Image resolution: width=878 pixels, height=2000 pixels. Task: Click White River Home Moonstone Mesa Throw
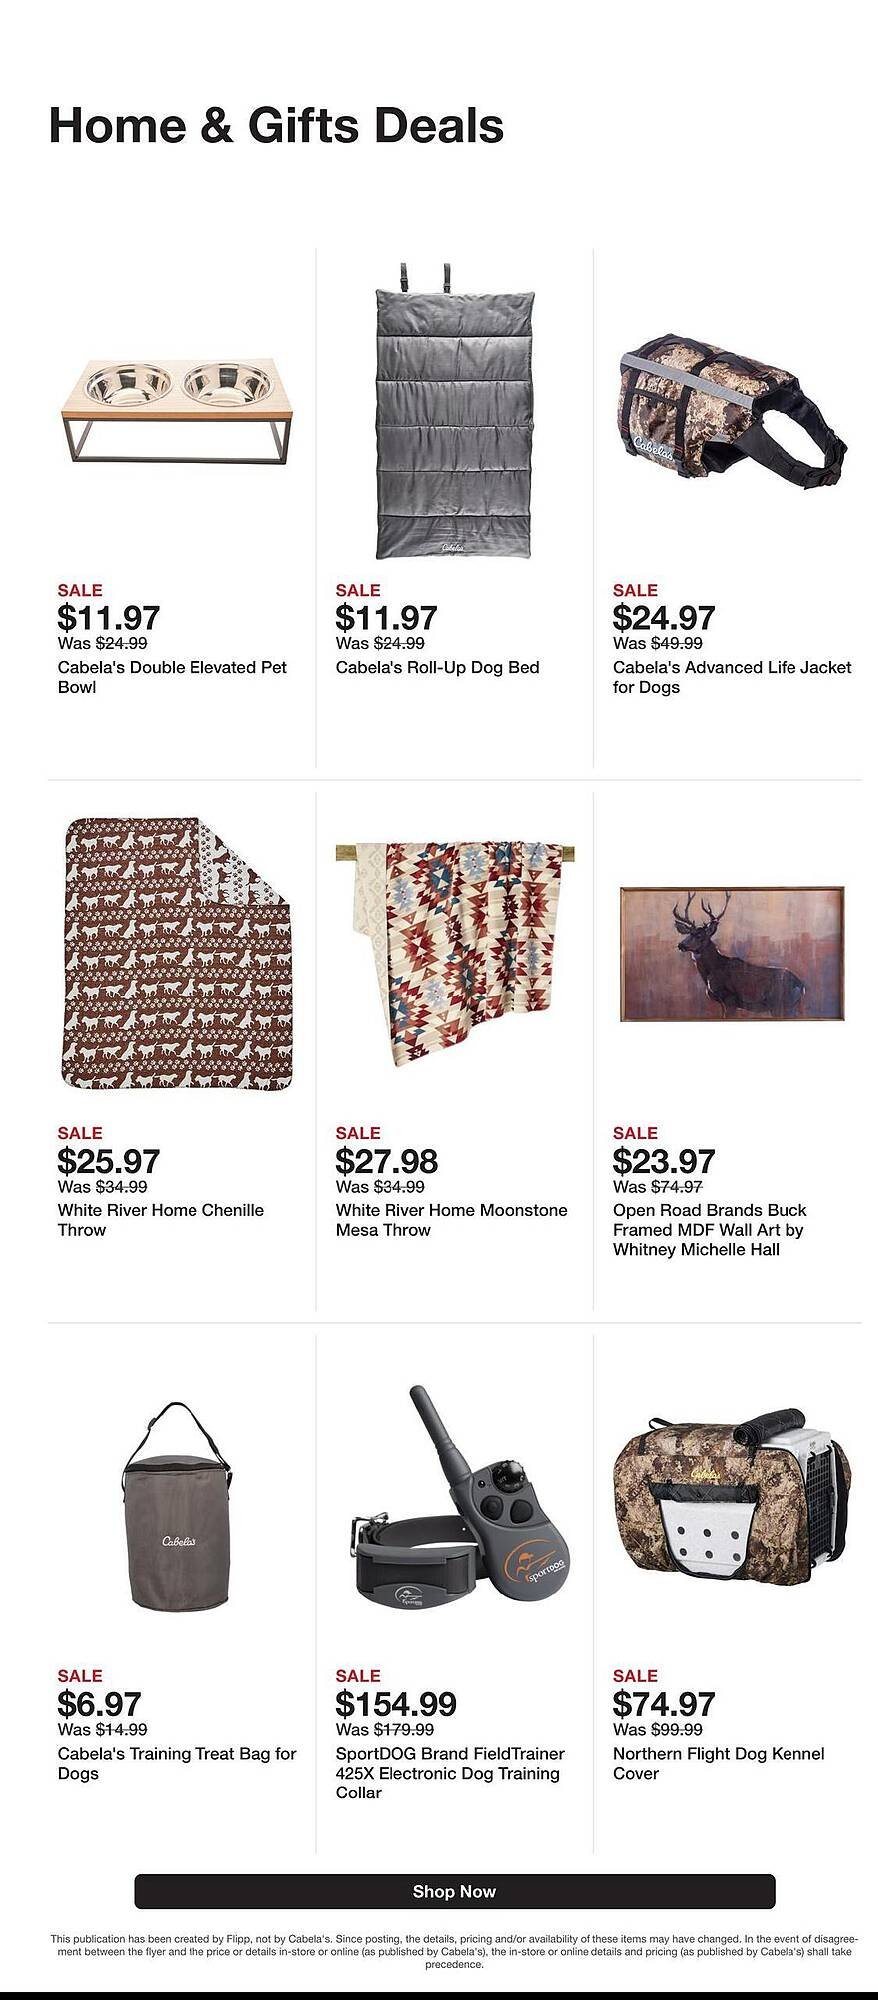pyautogui.click(x=451, y=1219)
